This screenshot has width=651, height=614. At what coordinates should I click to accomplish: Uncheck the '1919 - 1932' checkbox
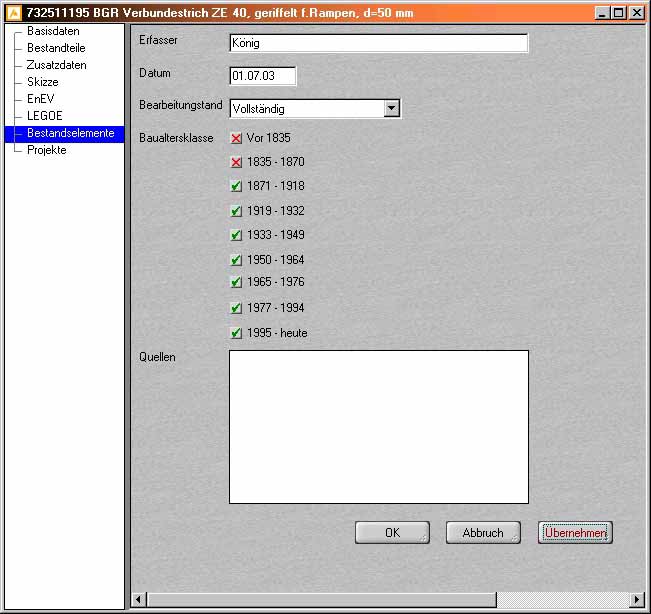pos(237,211)
